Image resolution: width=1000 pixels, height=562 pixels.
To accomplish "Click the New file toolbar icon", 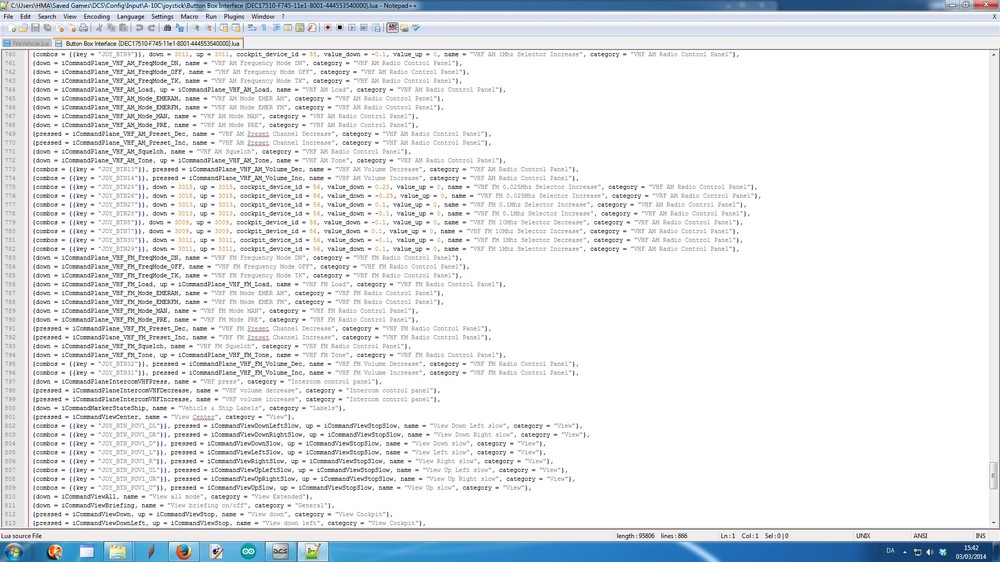I will [x=11, y=28].
